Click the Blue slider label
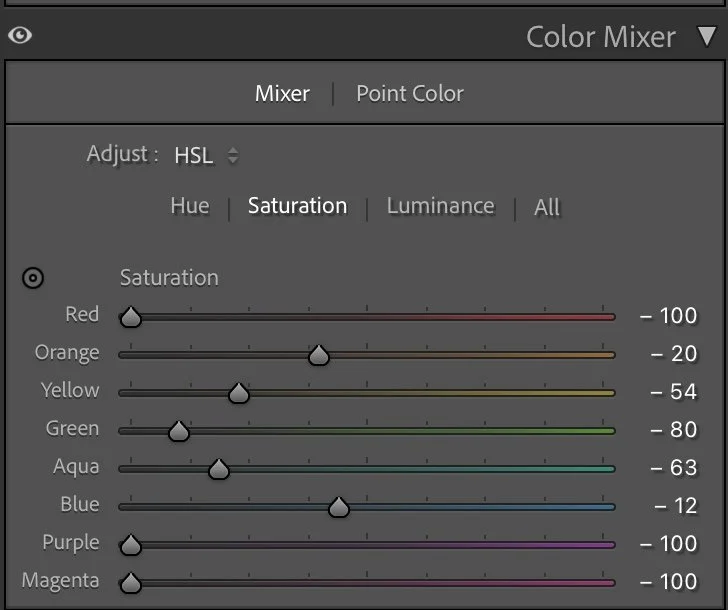 tap(80, 504)
